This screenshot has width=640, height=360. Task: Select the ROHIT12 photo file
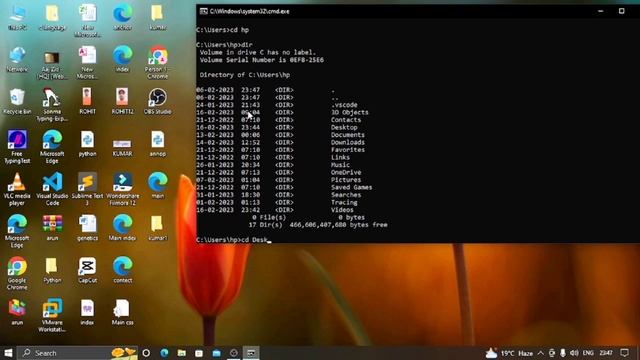[122, 102]
